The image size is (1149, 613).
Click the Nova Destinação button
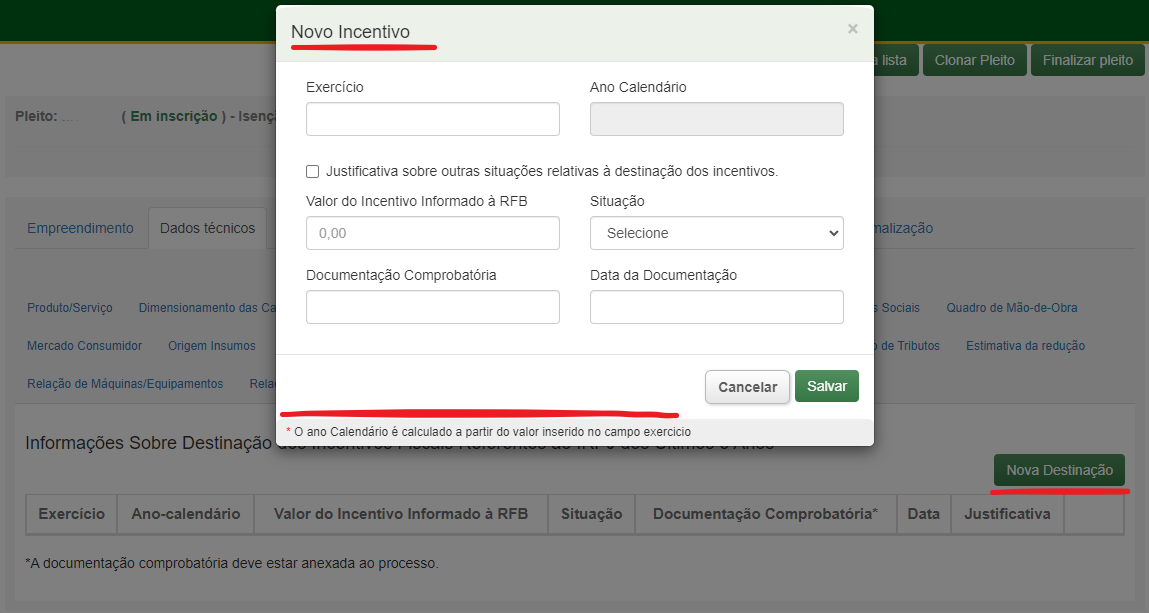tap(1059, 470)
